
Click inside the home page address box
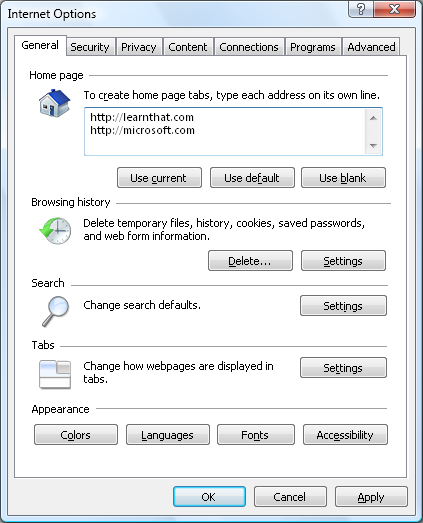[225, 131]
